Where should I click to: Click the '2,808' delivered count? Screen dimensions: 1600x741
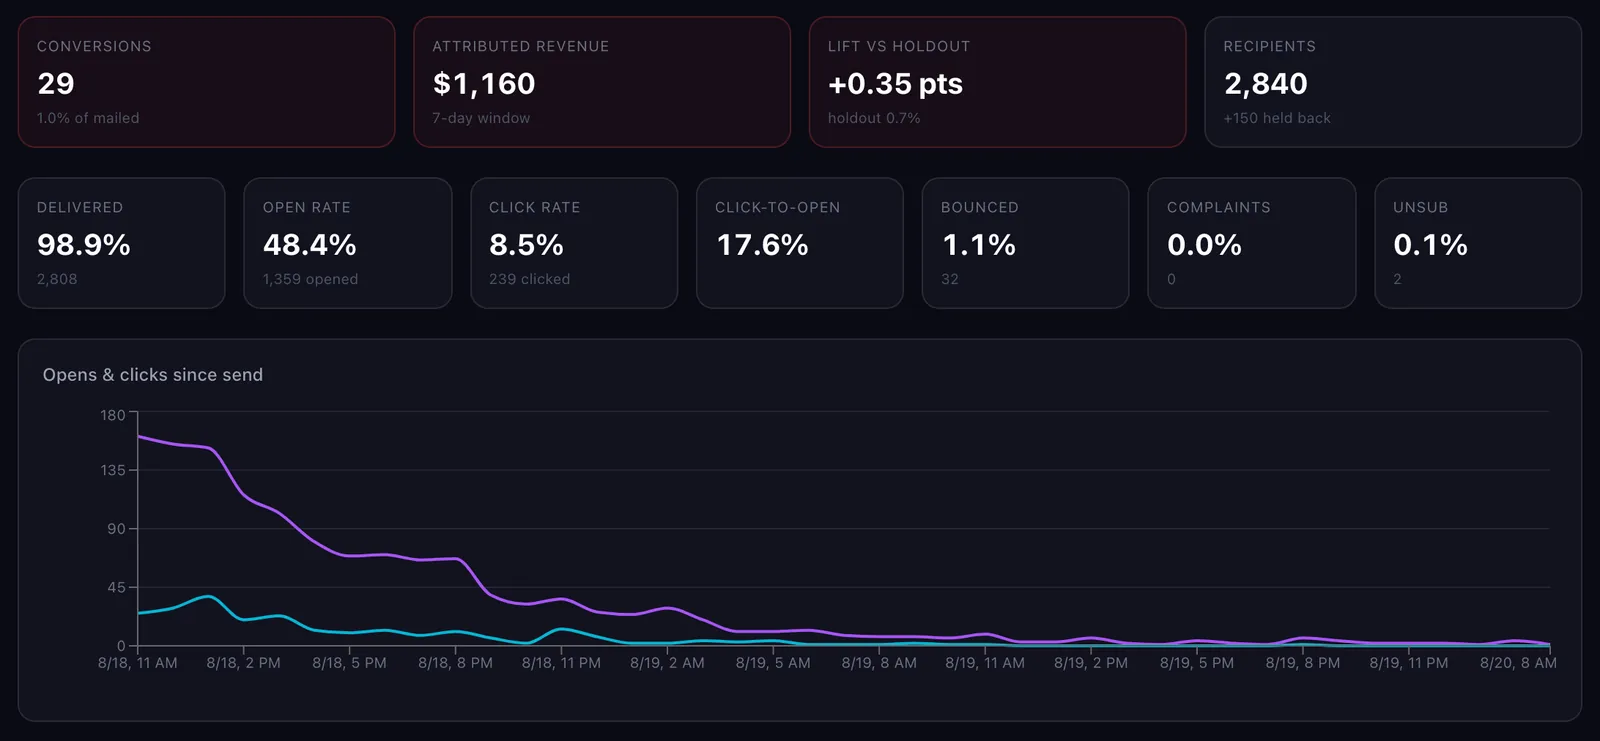pos(57,279)
